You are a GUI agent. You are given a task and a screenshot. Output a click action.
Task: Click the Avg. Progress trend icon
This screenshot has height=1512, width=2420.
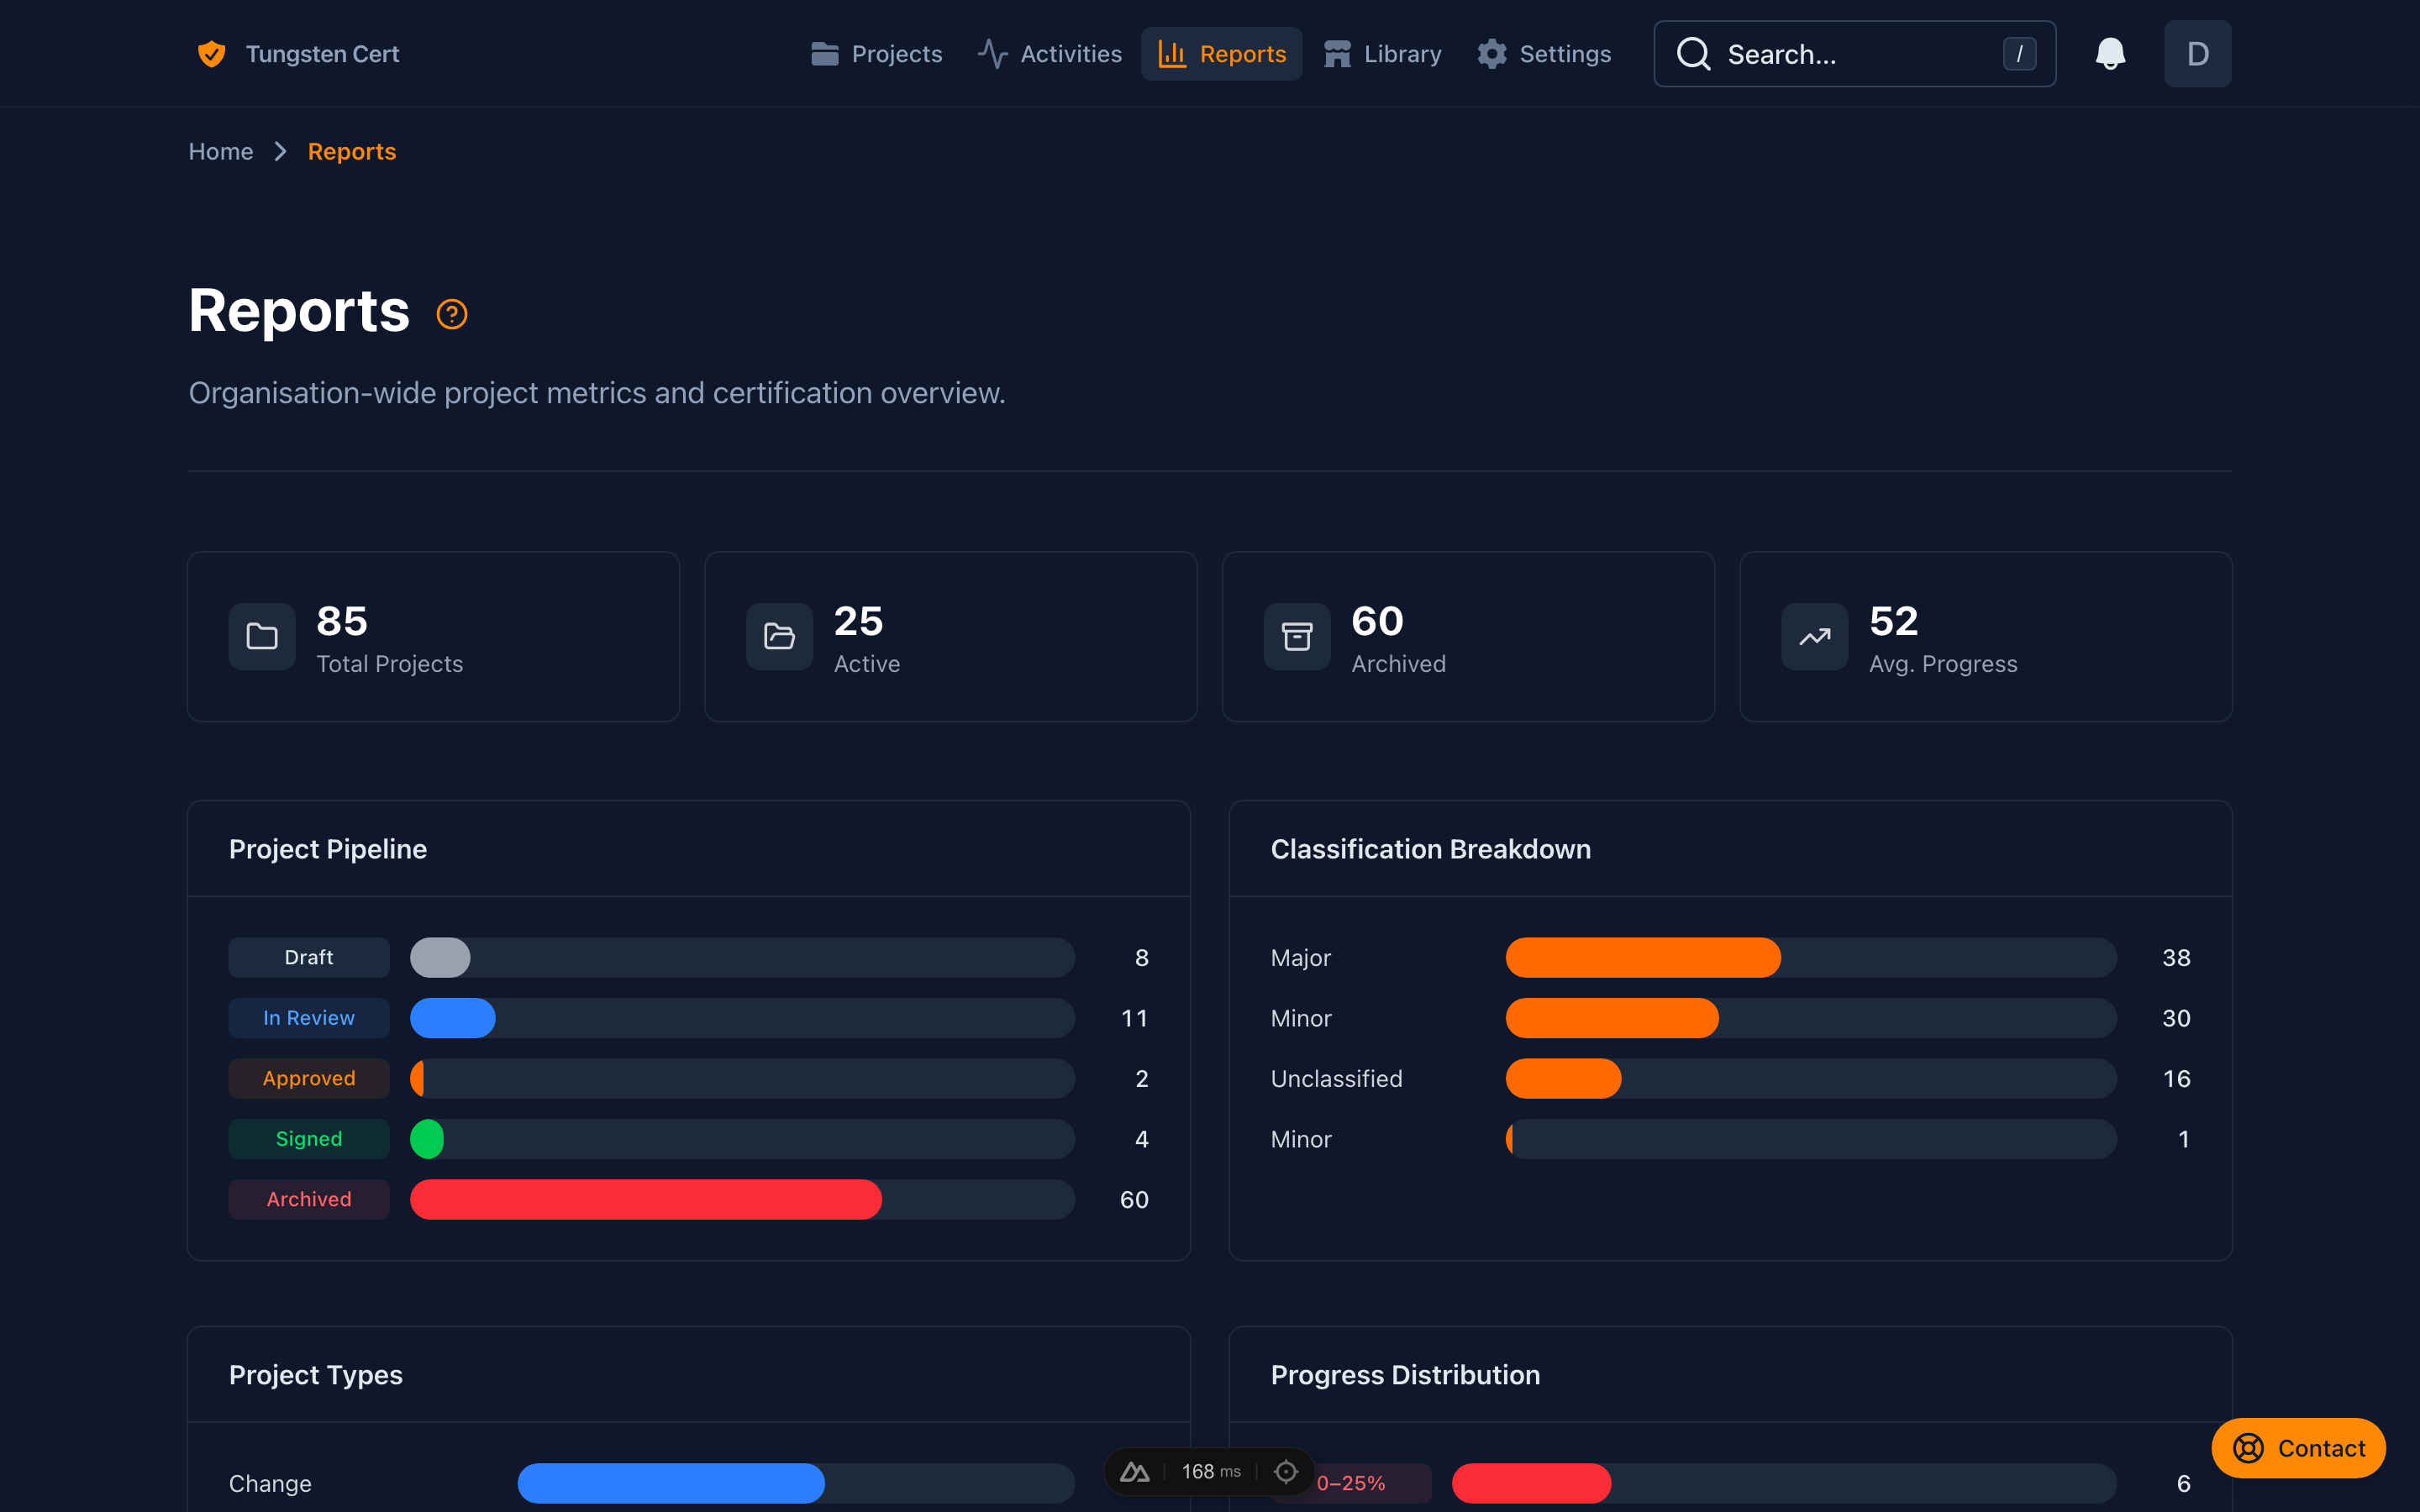click(x=1814, y=636)
